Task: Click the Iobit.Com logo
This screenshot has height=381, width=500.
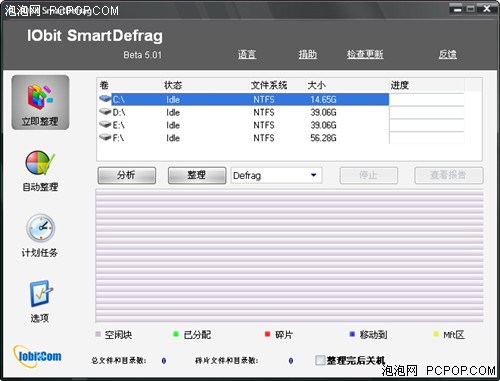Action: pyautogui.click(x=37, y=356)
